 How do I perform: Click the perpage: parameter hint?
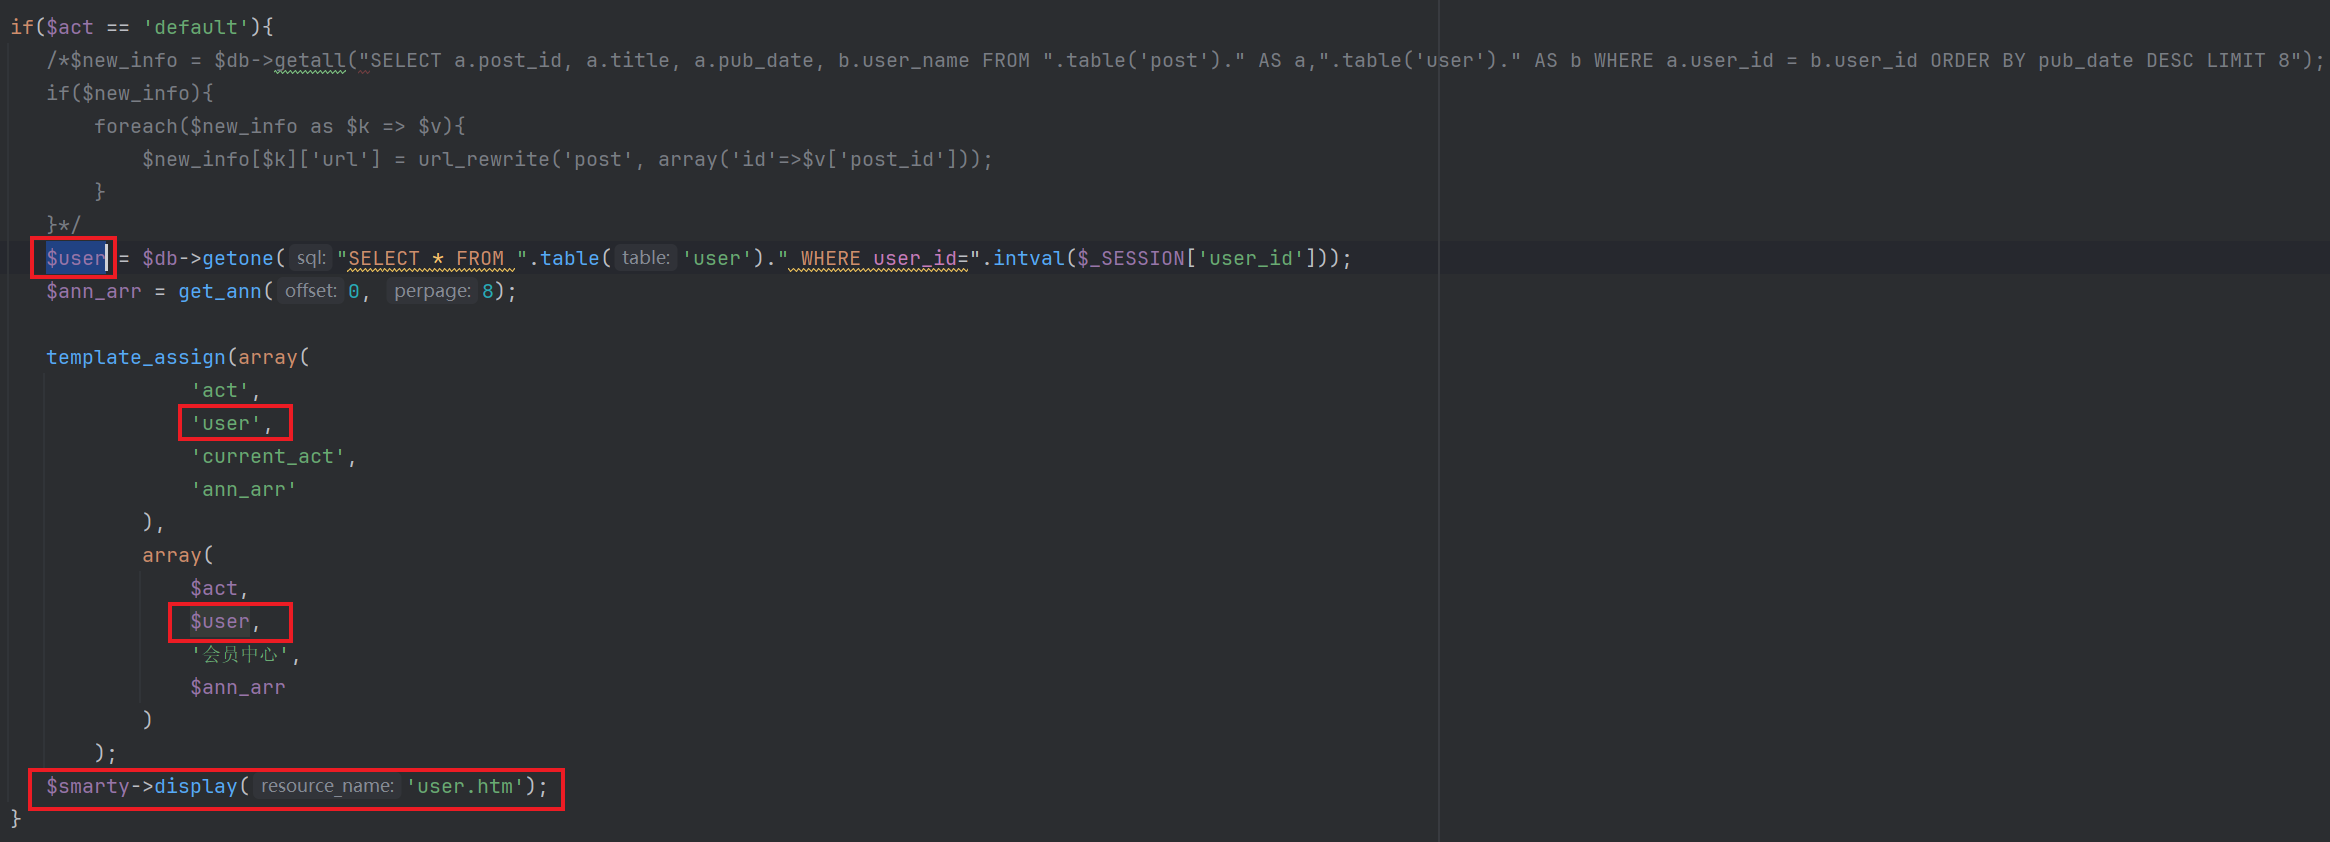click(431, 291)
